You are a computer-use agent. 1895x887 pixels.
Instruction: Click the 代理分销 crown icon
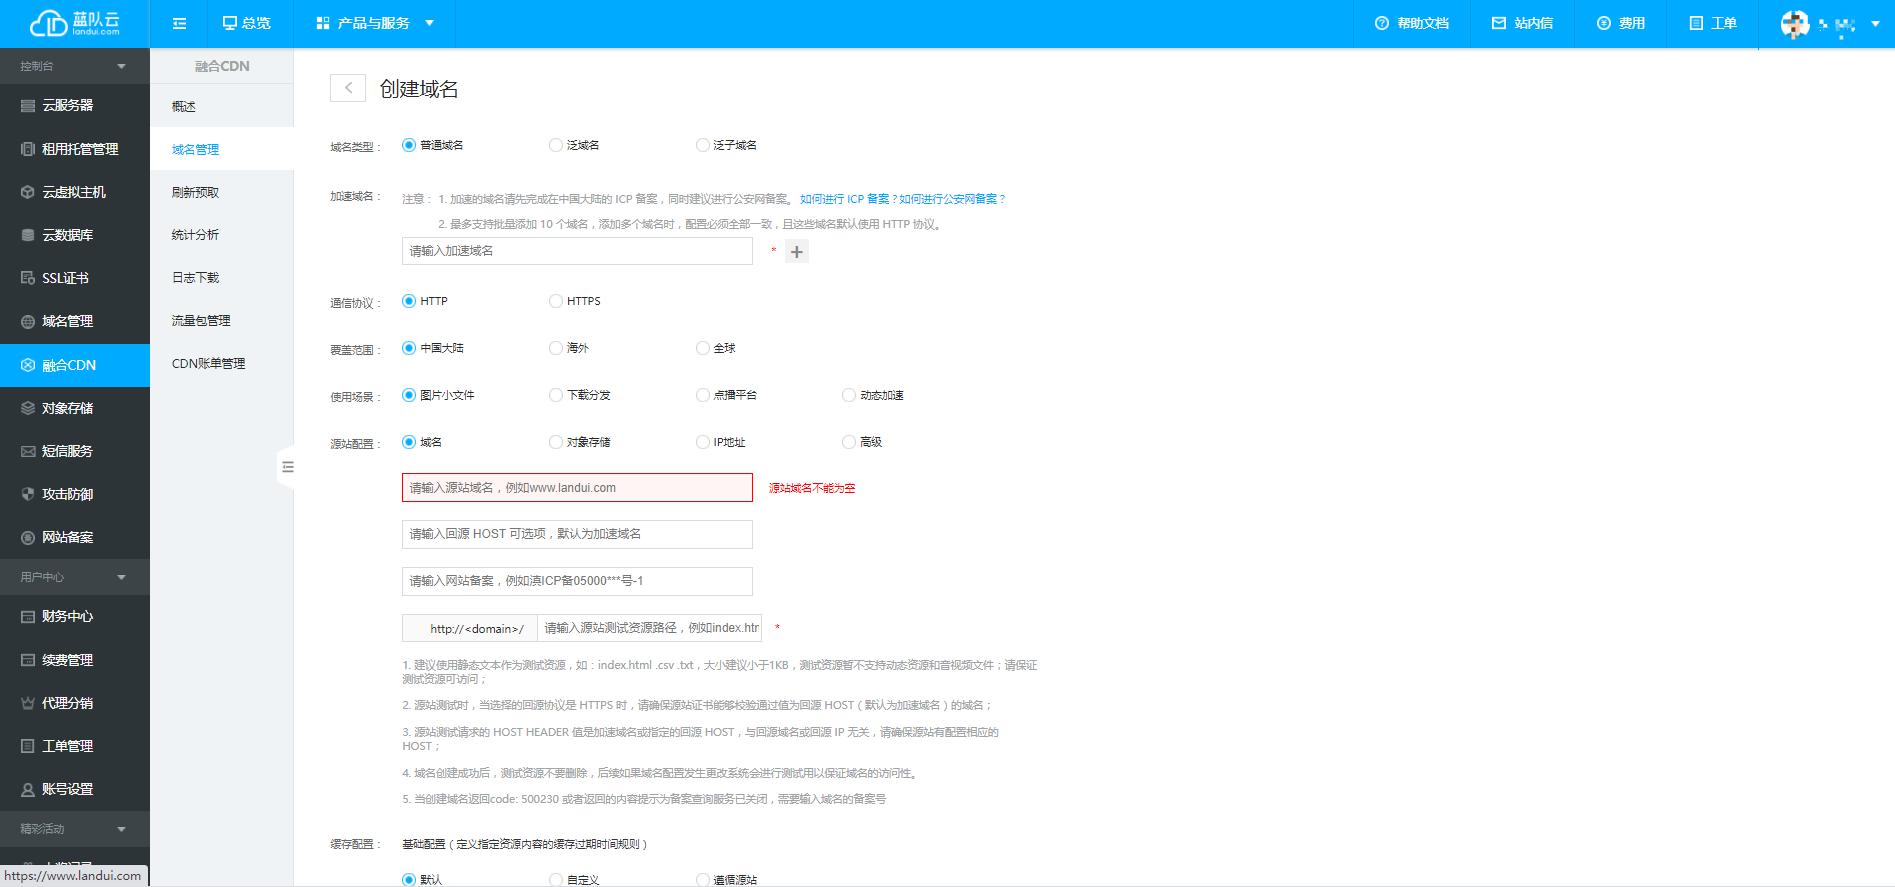[x=28, y=703]
